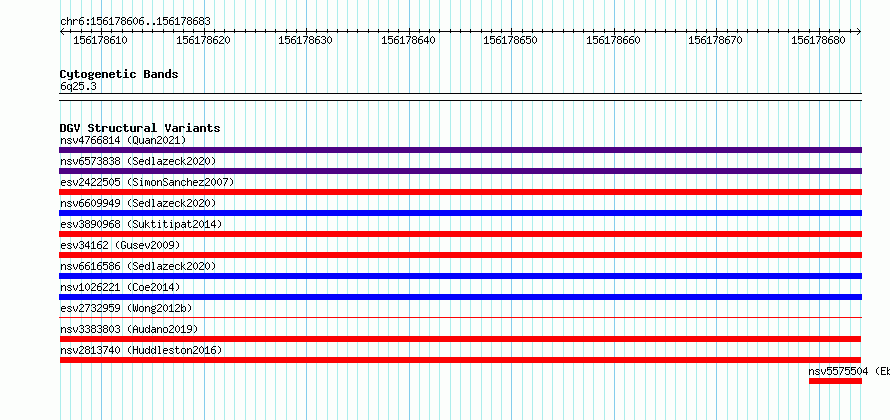Click the red bar for esv3890968
890x420 pixels.
(460, 234)
